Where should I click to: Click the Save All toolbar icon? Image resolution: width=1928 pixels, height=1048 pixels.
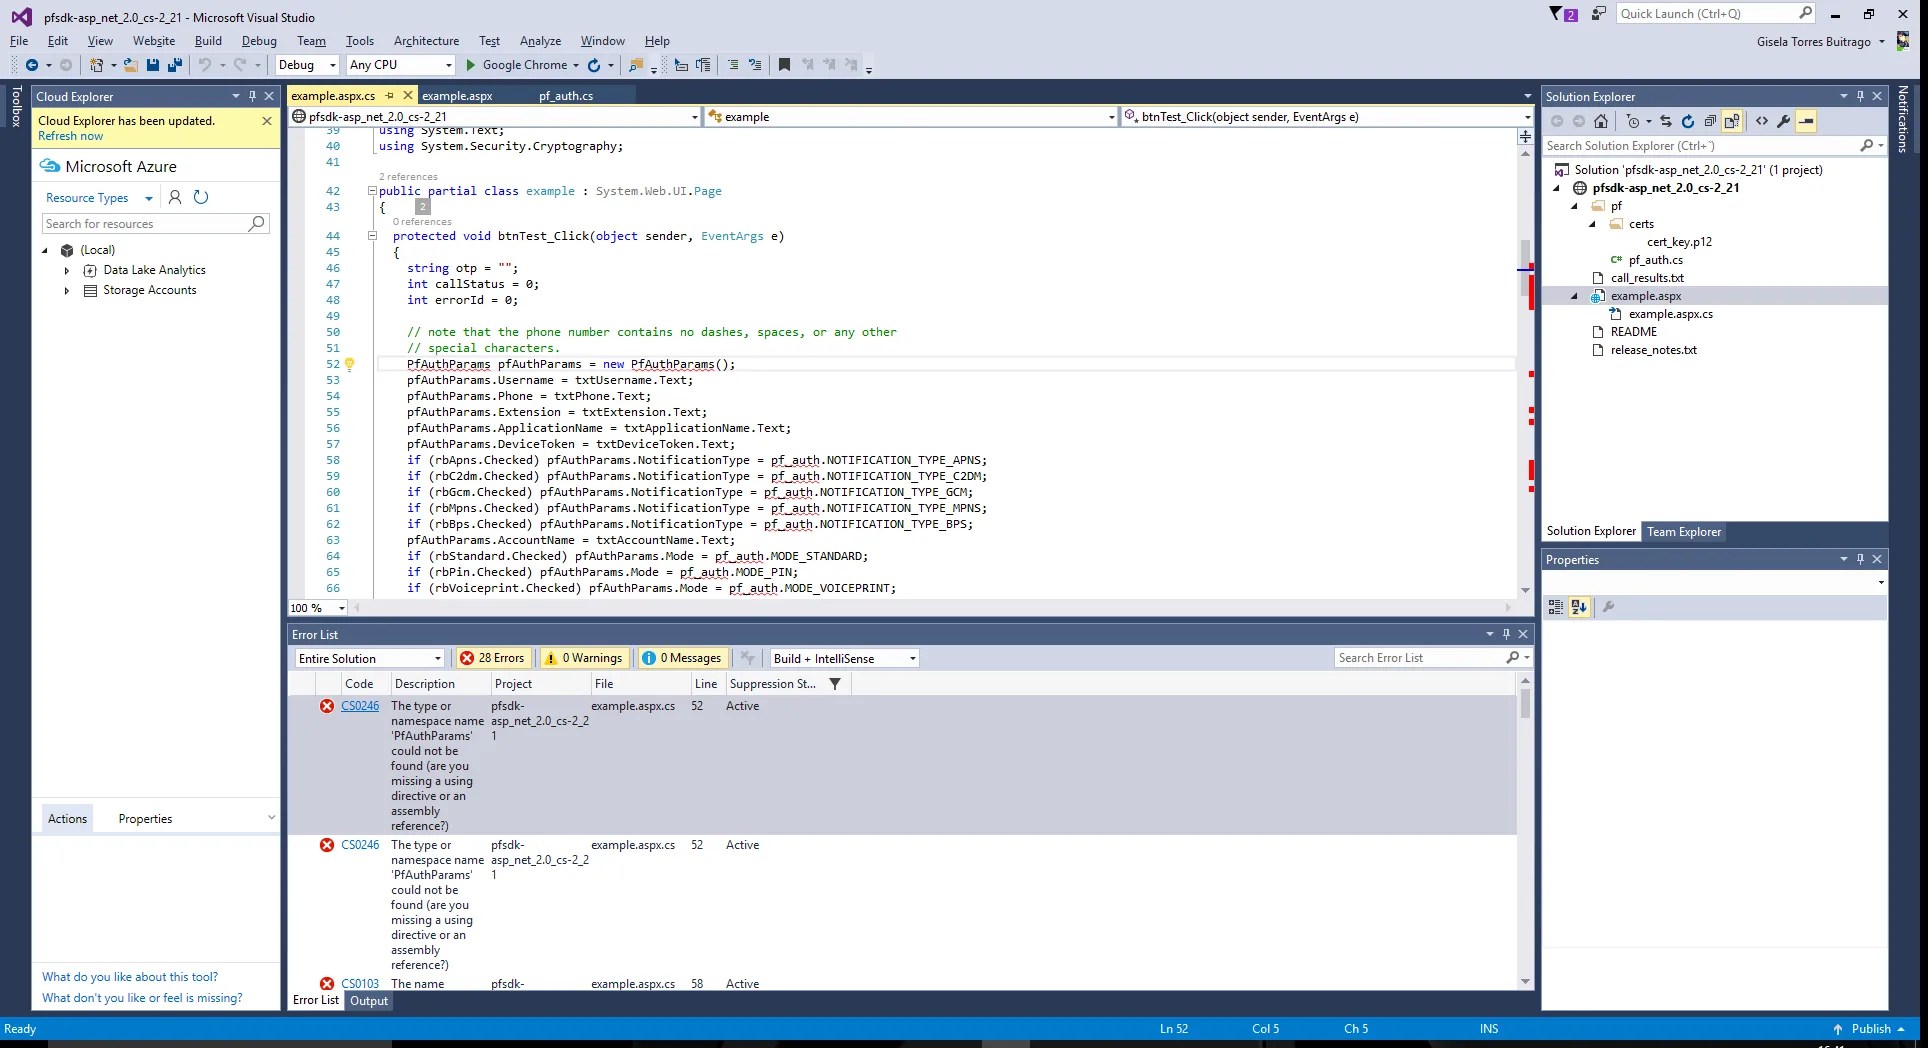[175, 65]
